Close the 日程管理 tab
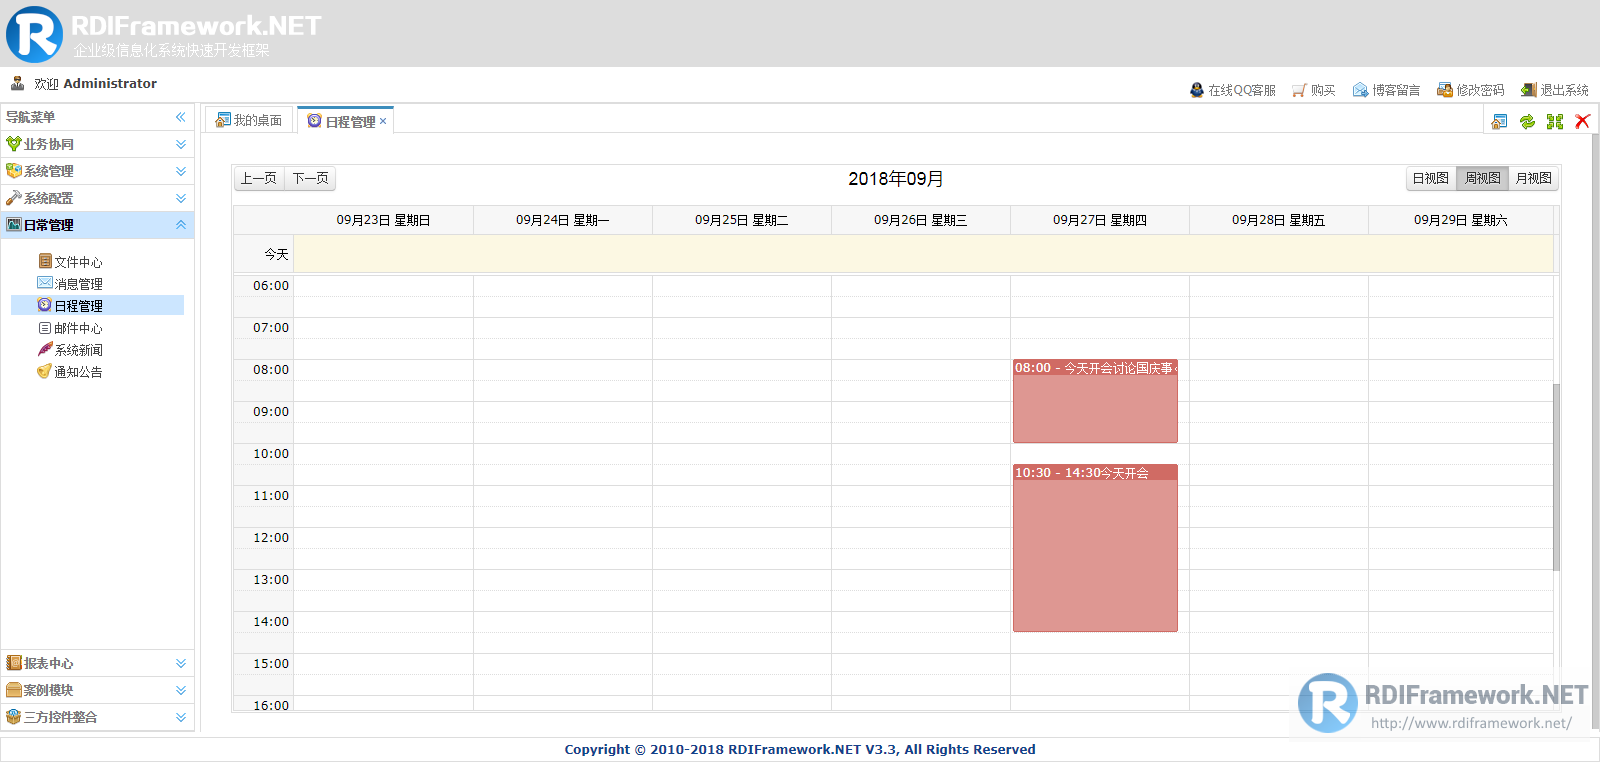 pos(383,121)
